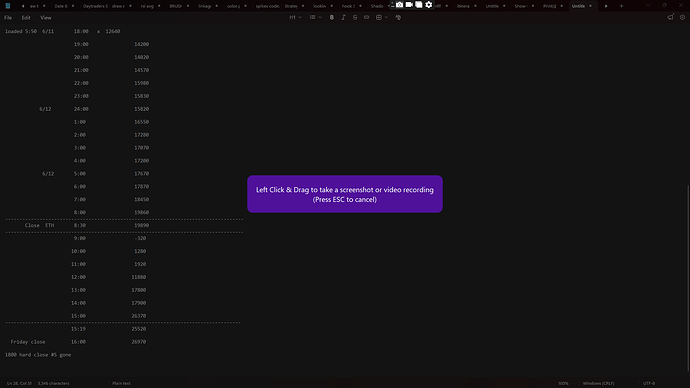Click the '1800 hard close' line
The image size is (690, 388).
38,355
